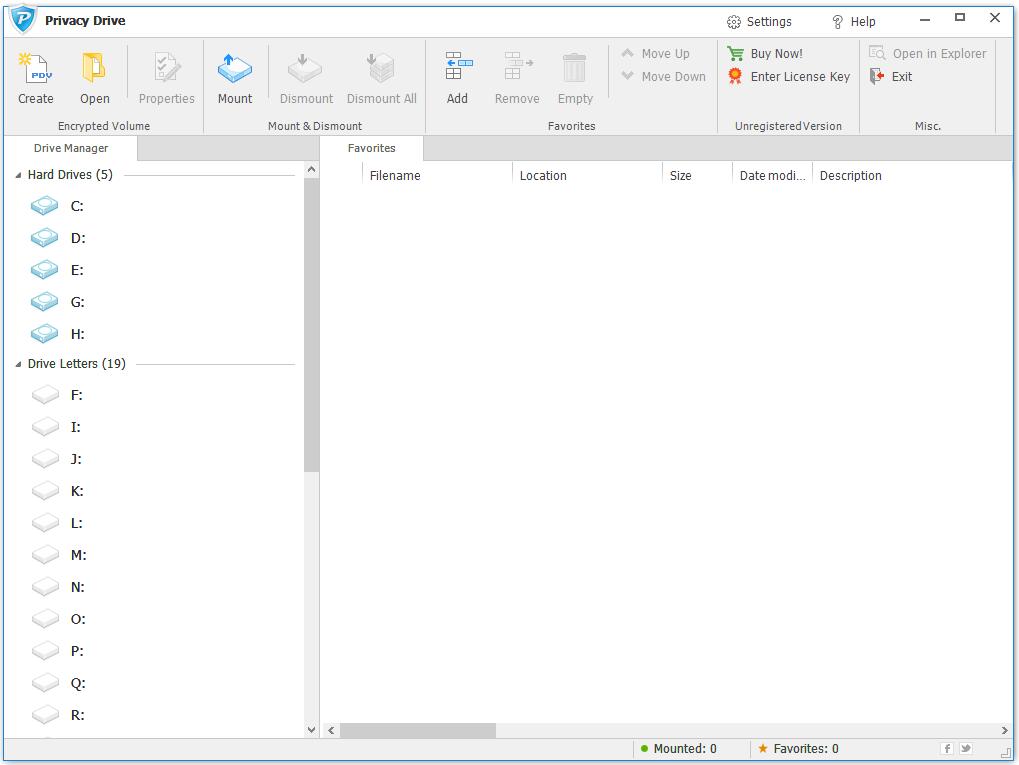Click the drive list vertical scrollbar thumb
Image resolution: width=1019 pixels, height=765 pixels.
coord(311,324)
